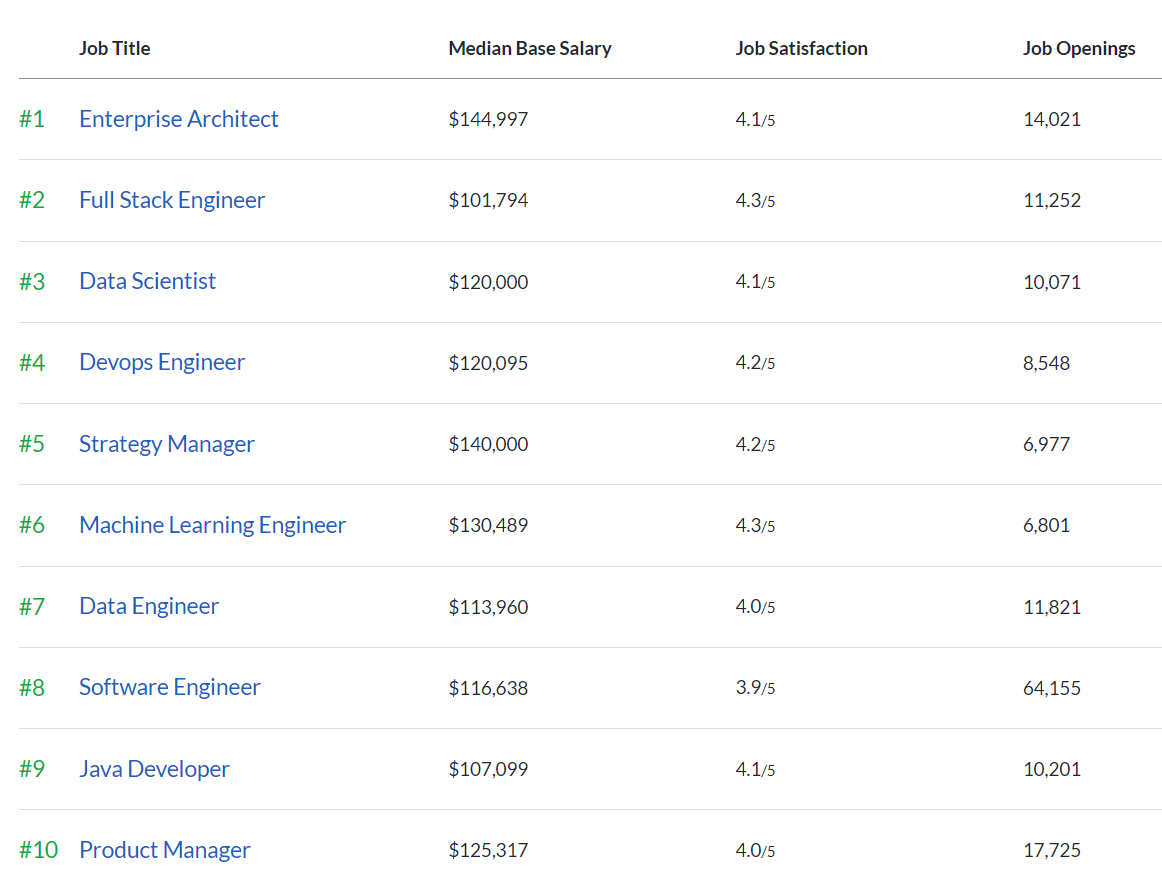This screenshot has width=1162, height=888.
Task: Select the #10 rank marker
Action: 36,849
